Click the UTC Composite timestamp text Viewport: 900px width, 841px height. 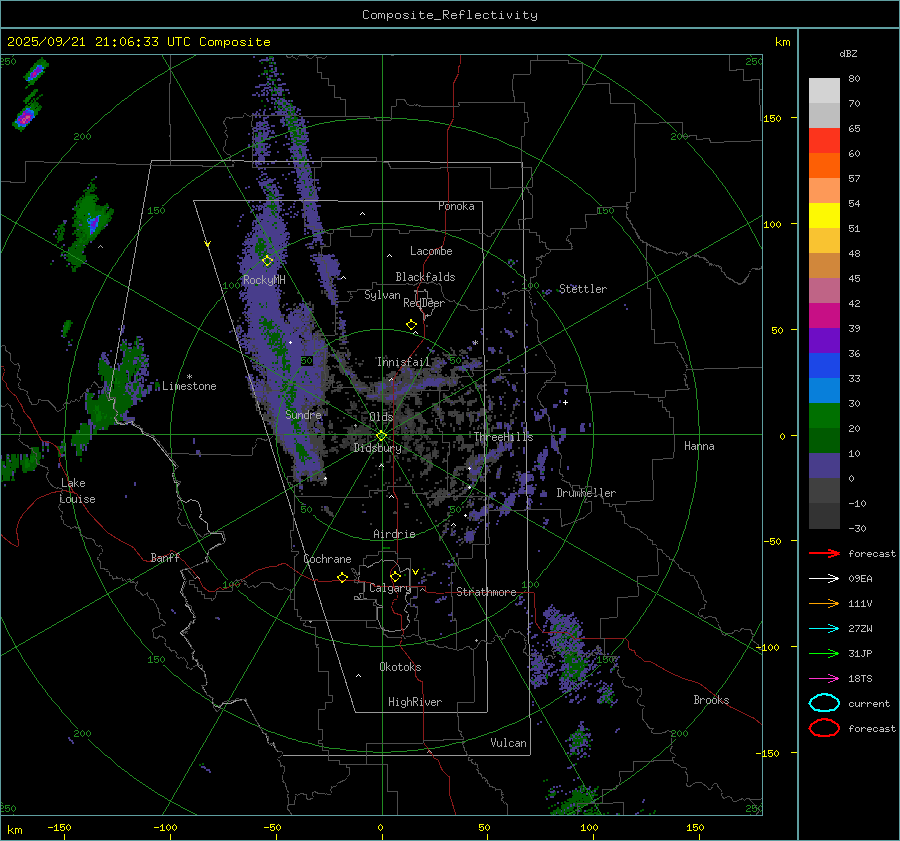(x=138, y=42)
